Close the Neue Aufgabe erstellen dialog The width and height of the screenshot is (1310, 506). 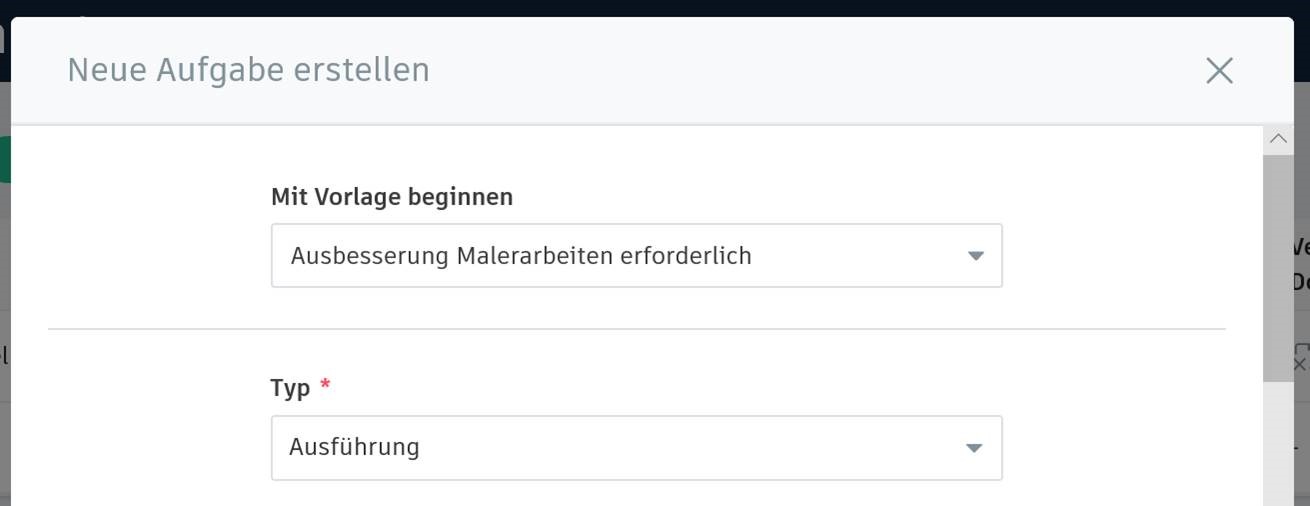(1219, 70)
